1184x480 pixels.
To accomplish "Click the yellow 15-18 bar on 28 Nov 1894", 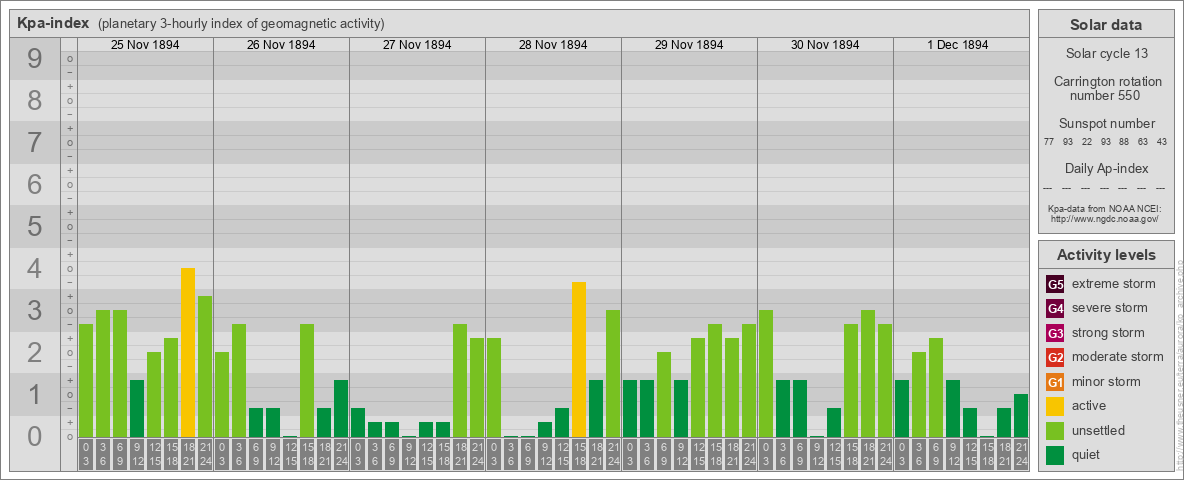I will 579,359.
